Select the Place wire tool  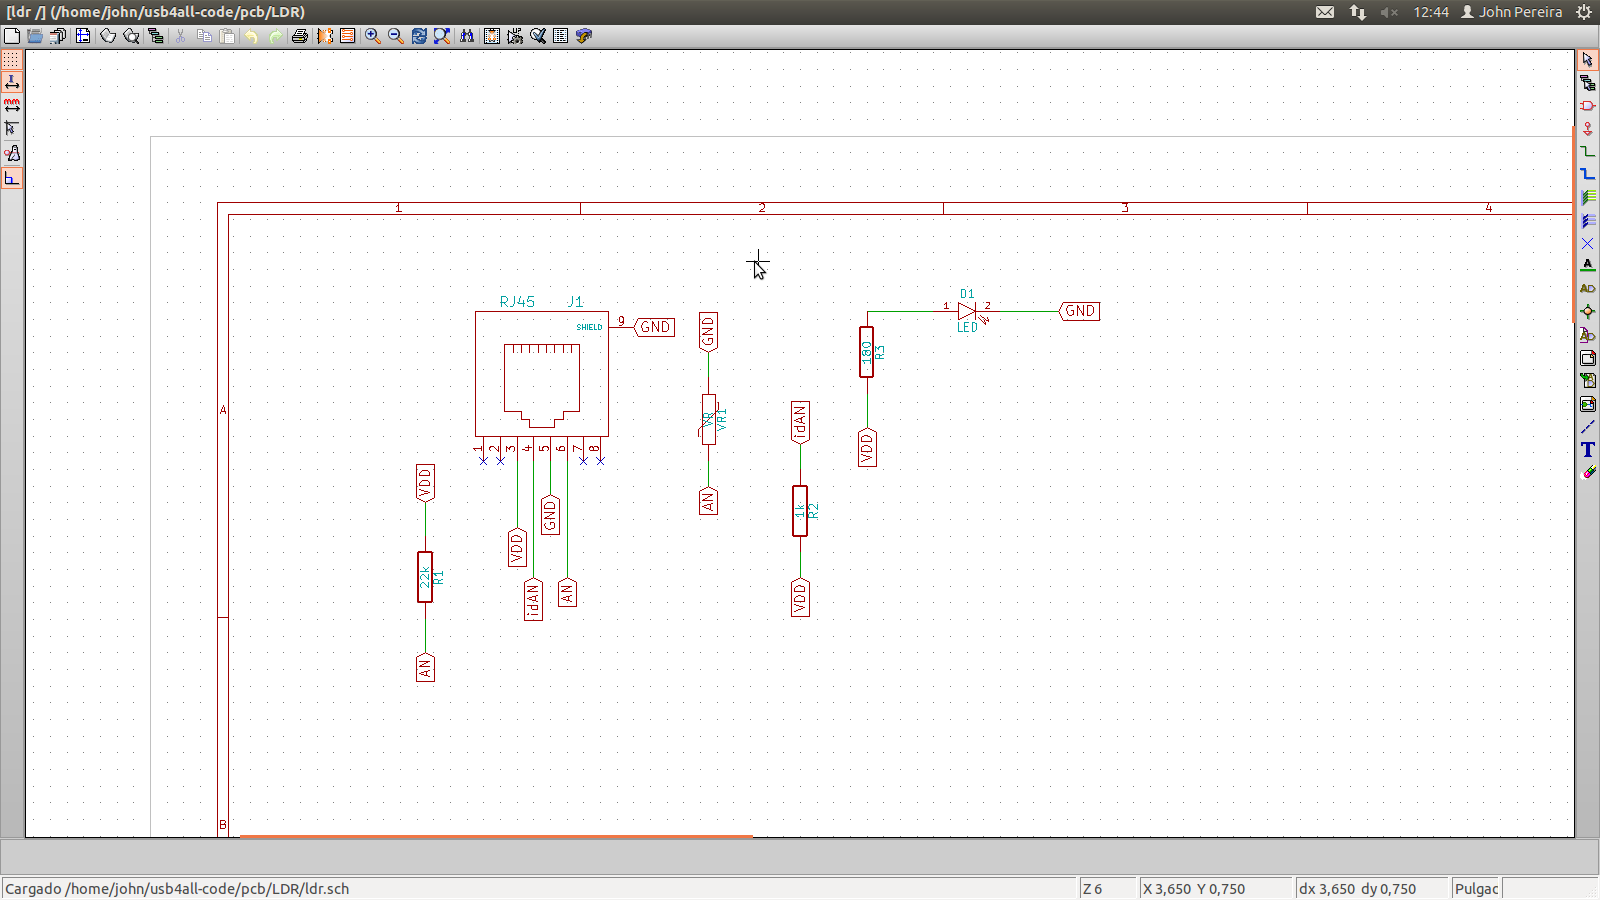pos(1588,152)
